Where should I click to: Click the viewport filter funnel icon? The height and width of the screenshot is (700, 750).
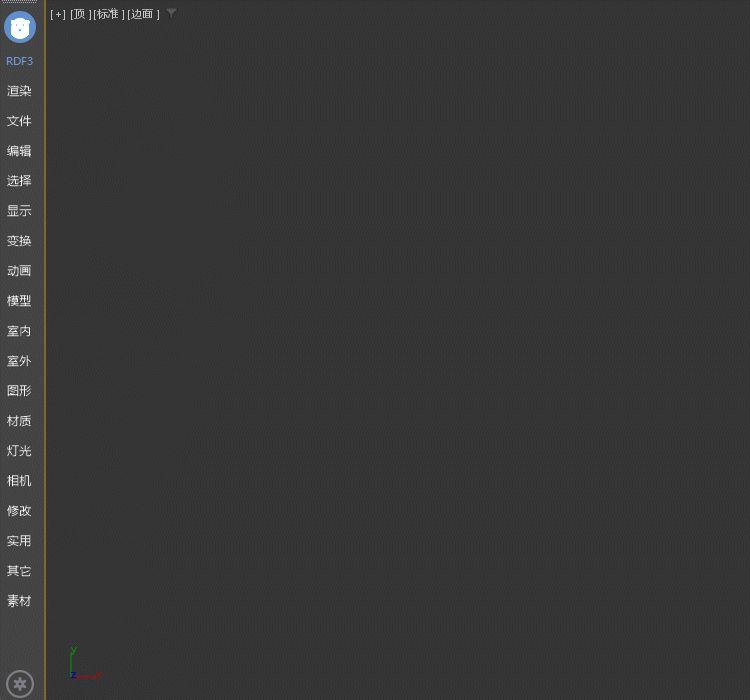click(171, 13)
